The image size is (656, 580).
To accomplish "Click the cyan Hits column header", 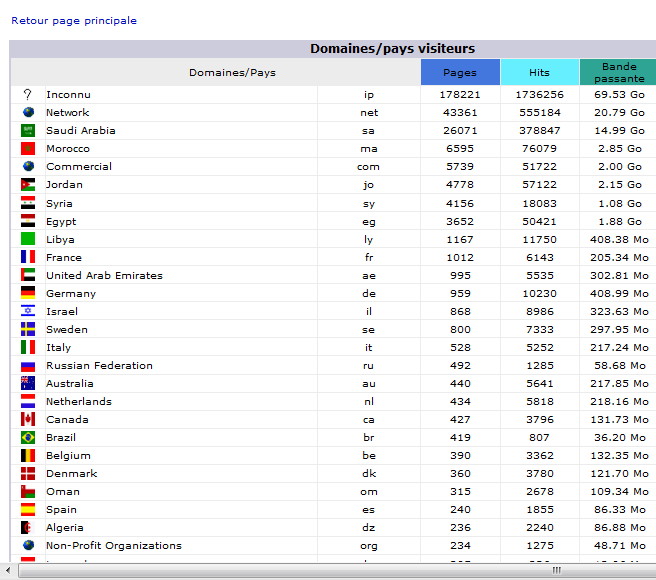I will (x=540, y=72).
